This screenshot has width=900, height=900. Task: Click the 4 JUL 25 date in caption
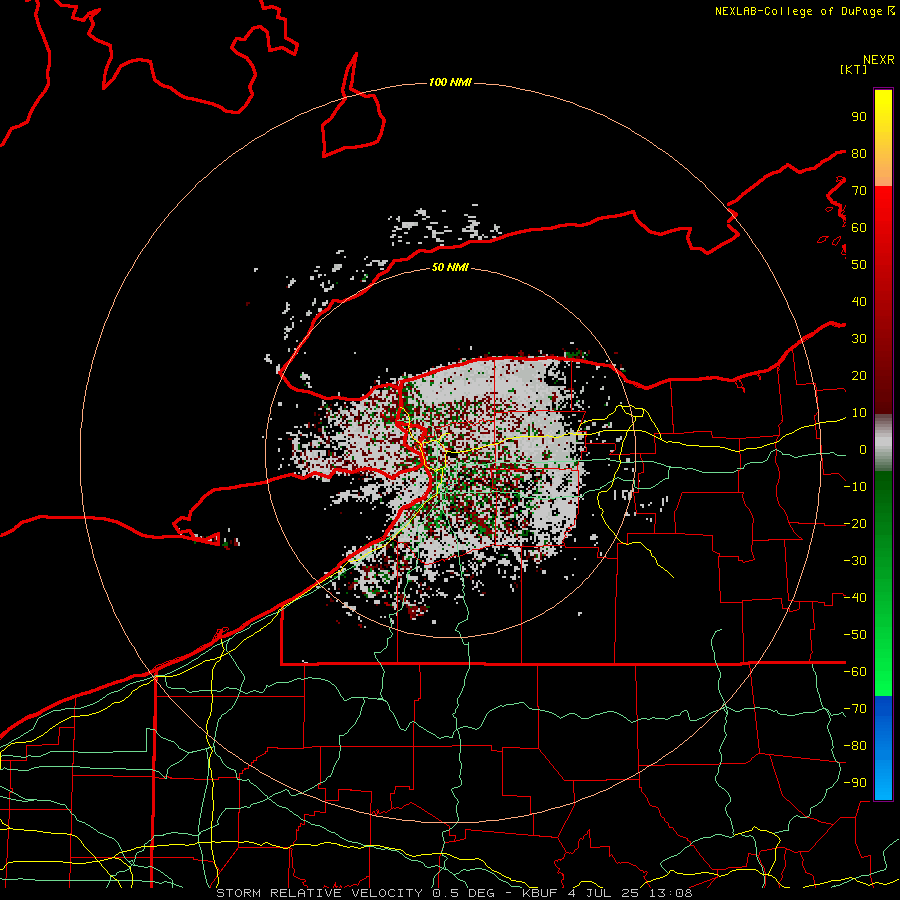point(604,893)
